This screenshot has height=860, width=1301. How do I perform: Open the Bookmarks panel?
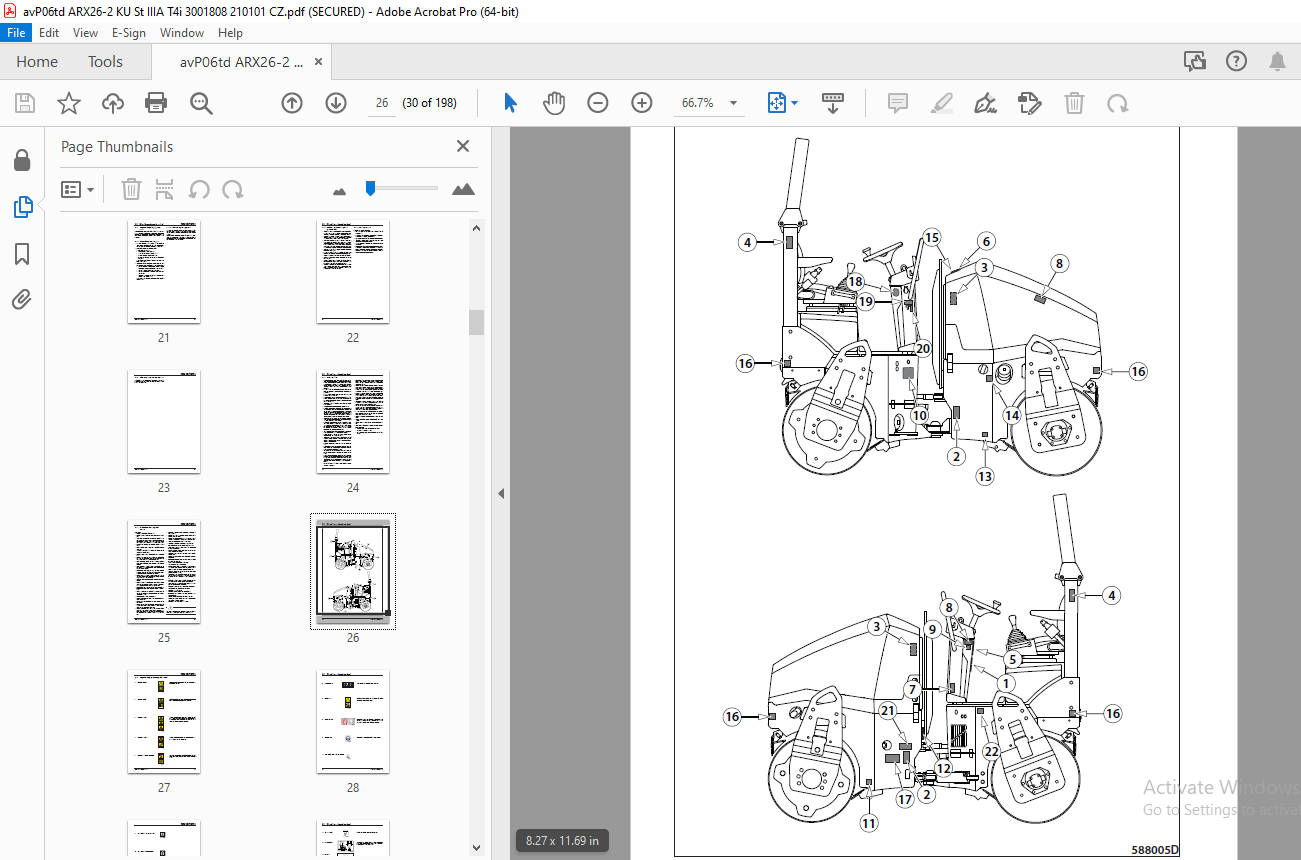22,254
